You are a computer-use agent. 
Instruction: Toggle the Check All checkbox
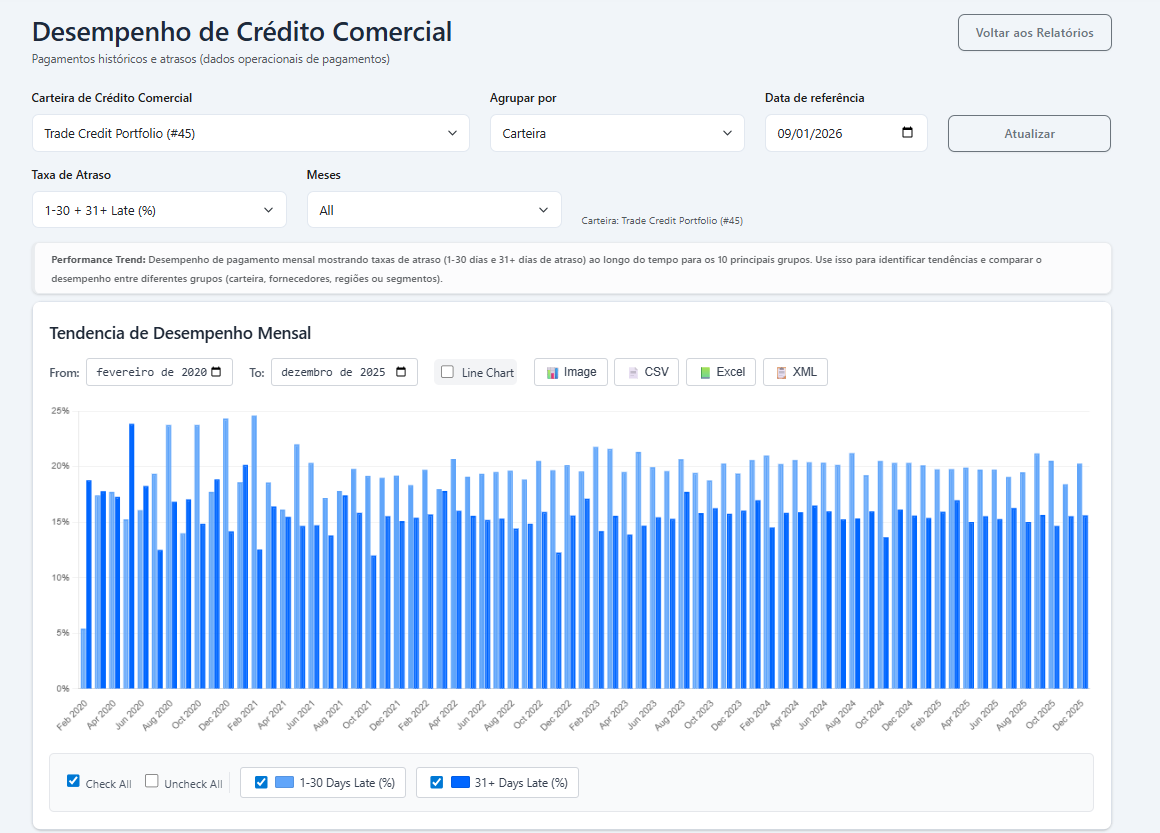[73, 781]
